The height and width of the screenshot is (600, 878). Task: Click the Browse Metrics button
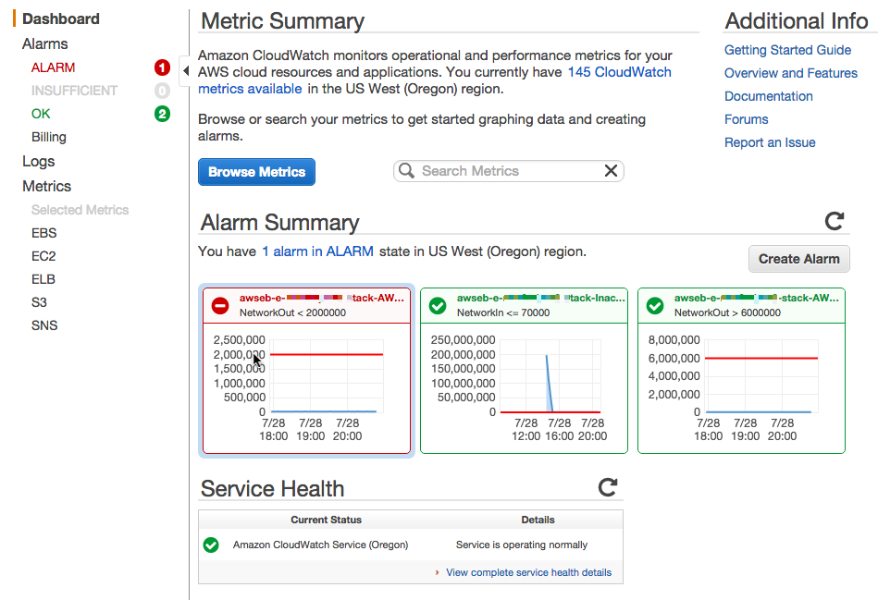tap(256, 172)
